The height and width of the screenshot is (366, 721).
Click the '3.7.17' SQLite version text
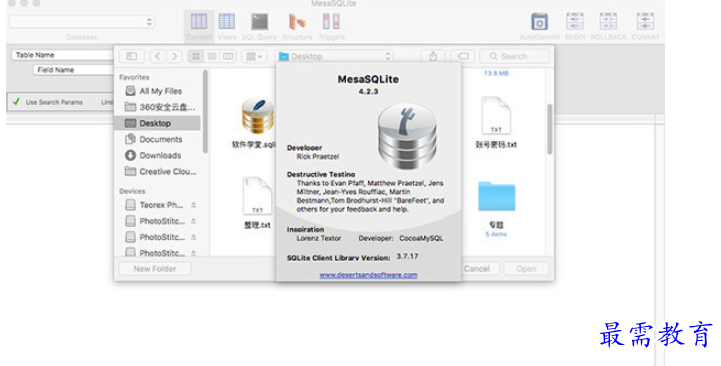(x=407, y=256)
